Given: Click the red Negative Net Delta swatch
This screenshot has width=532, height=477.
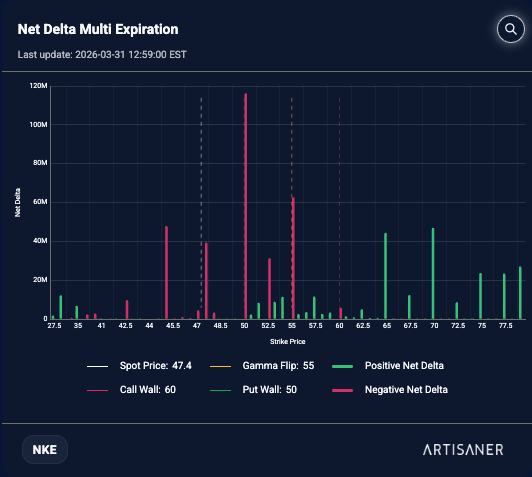Looking at the screenshot, I should pyautogui.click(x=342, y=390).
